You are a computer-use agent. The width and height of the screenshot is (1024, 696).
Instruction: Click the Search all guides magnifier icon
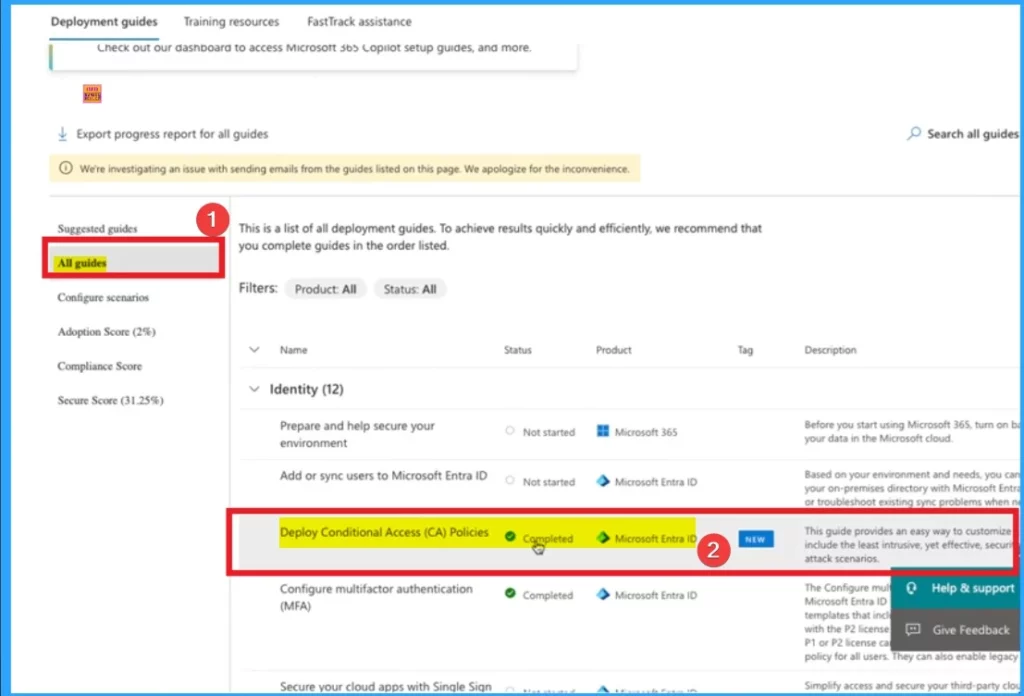pos(914,133)
